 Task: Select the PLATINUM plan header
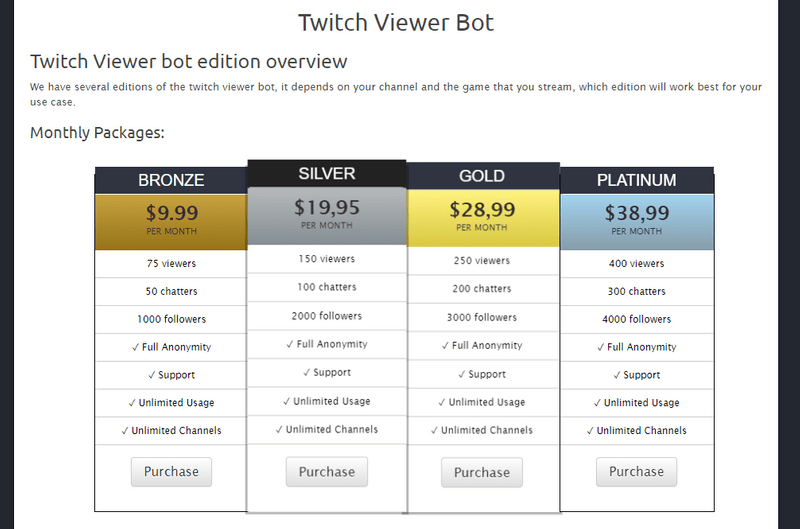coord(636,180)
